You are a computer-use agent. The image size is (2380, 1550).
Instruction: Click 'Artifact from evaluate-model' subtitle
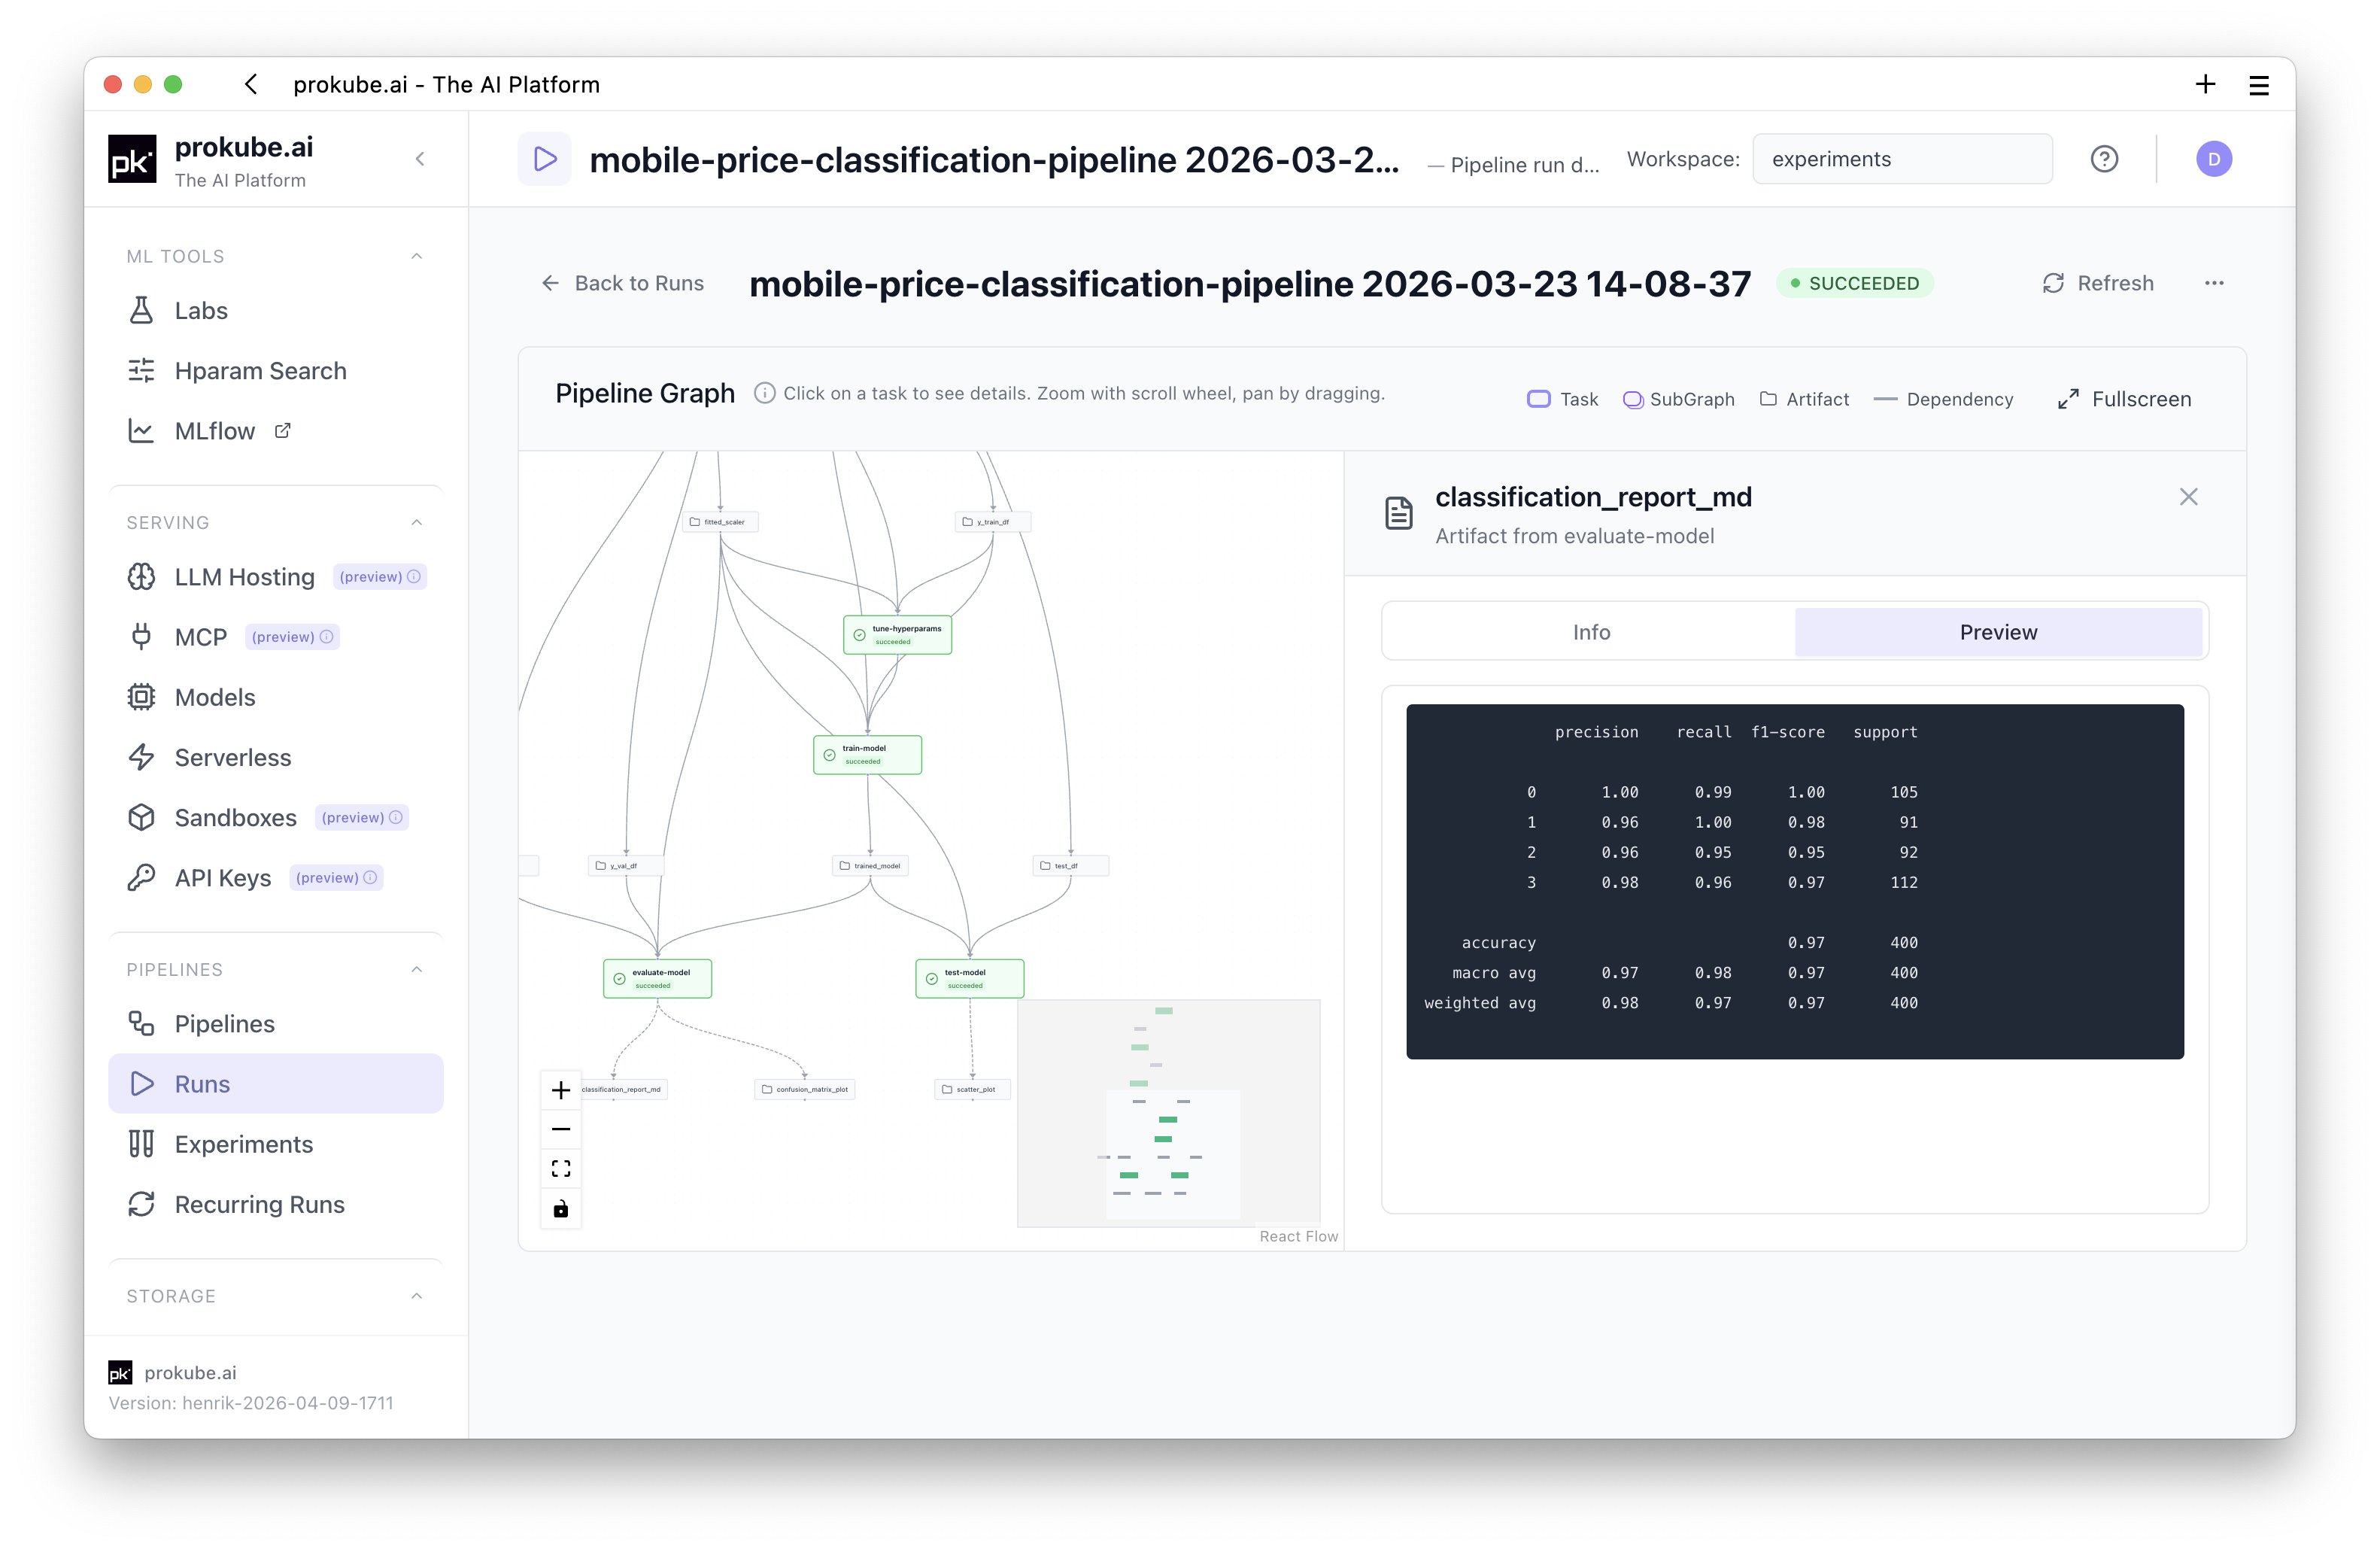coord(1574,536)
